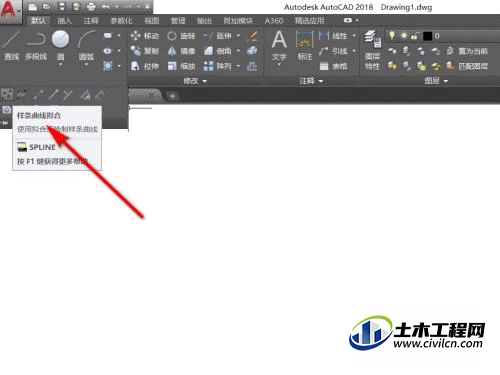
Task: Select the 多段线 (Polyline) tool
Action: [36, 46]
